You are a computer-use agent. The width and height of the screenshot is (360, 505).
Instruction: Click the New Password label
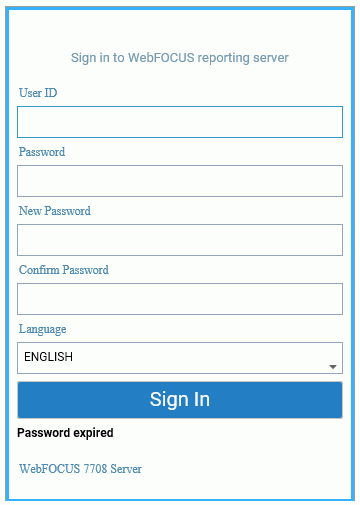pyautogui.click(x=55, y=211)
